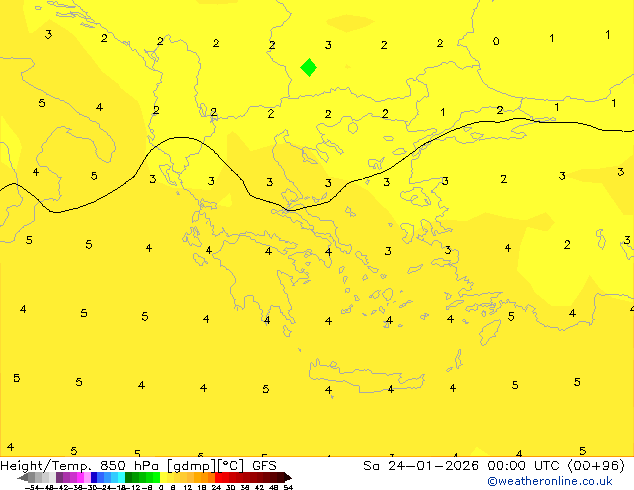The width and height of the screenshot is (634, 490).
Task: Select the (00+96) forecast offset label
Action: [x=593, y=466]
